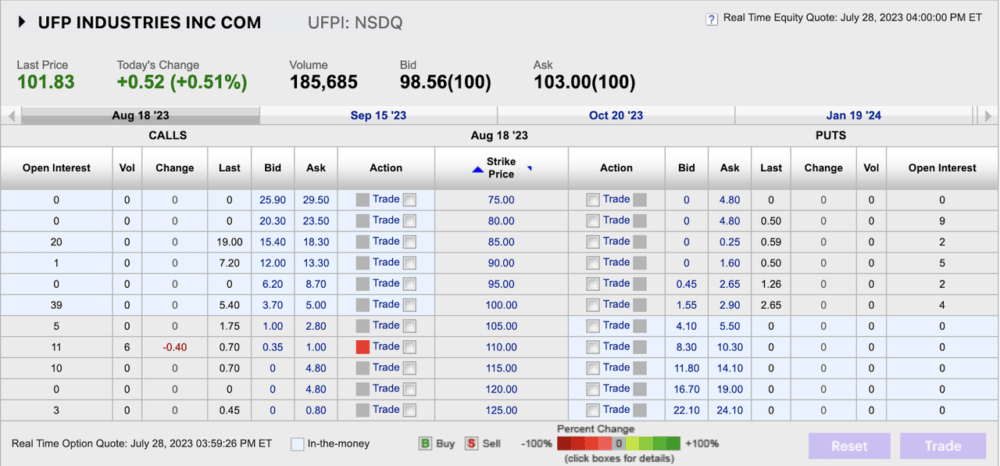Viewport: 1000px width, 466px height.
Task: Click the call percent-change box at strike 80.00
Action: 362,221
